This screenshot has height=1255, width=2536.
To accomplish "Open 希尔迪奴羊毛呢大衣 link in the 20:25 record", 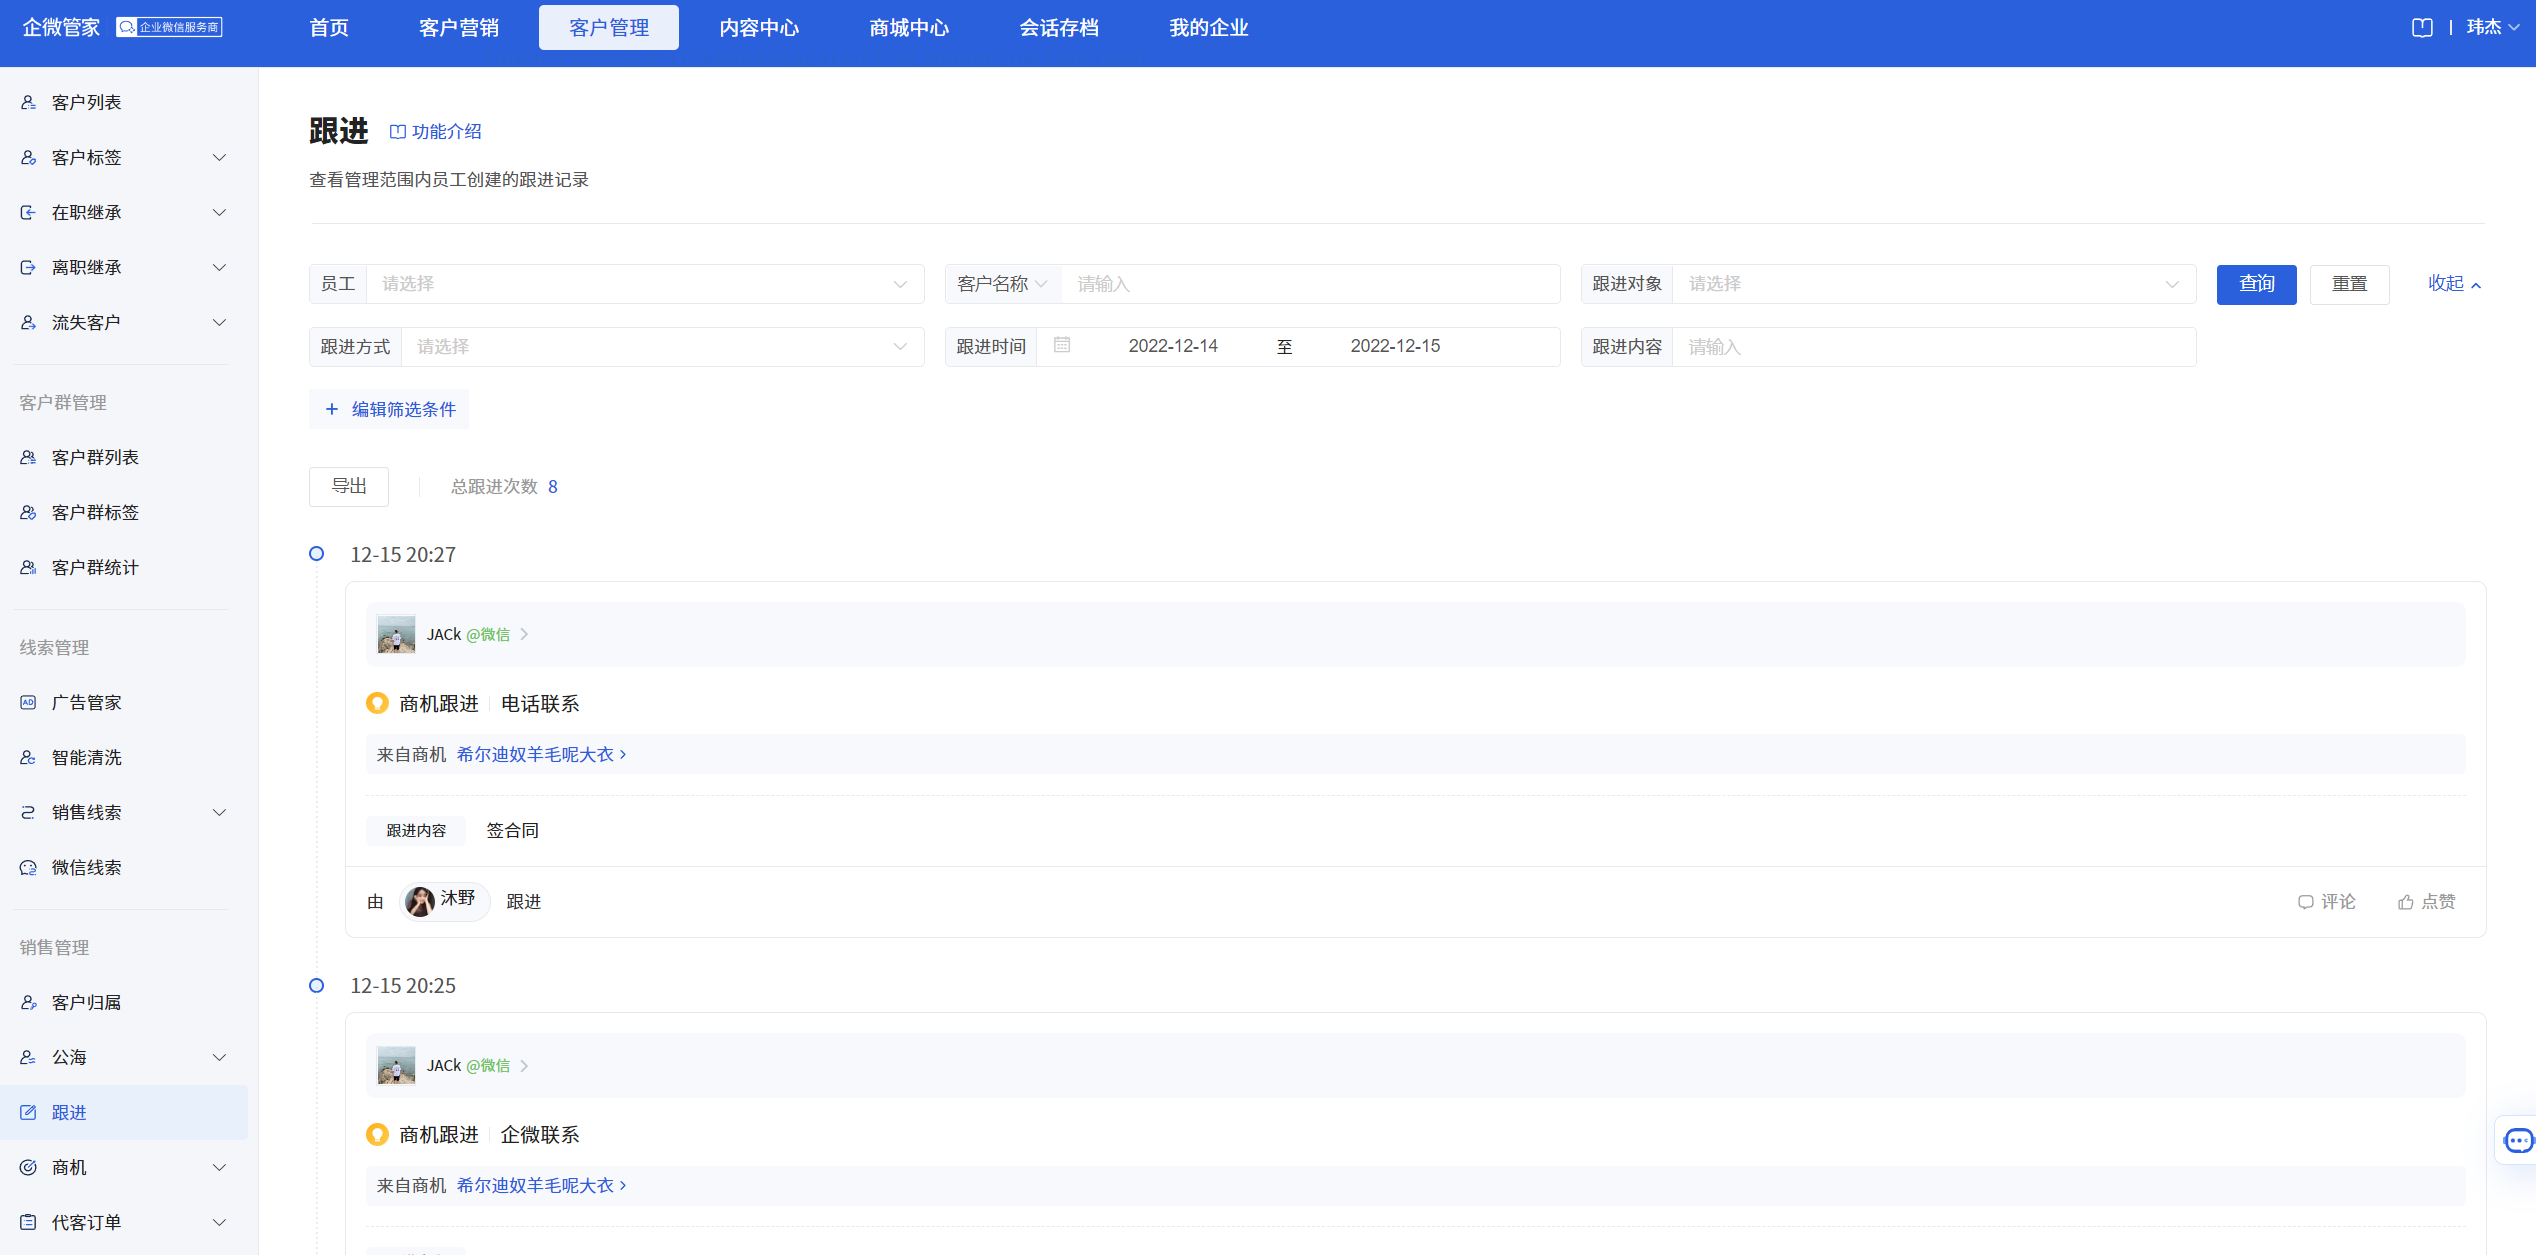I will tap(542, 1185).
